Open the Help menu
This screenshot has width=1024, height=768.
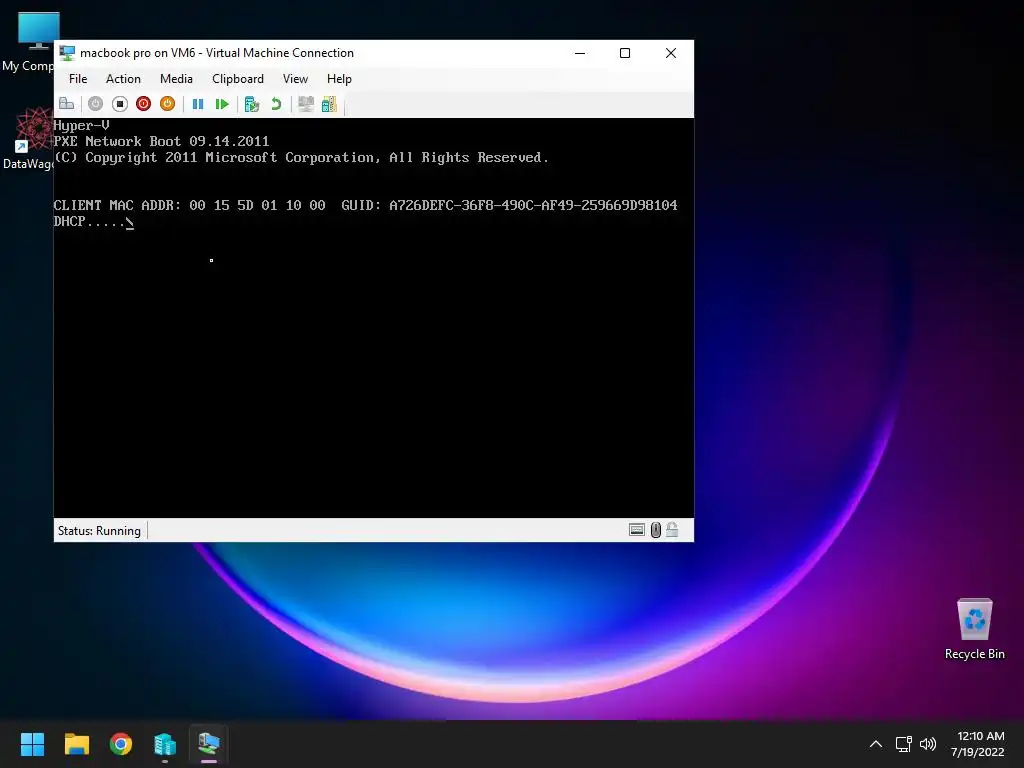(x=339, y=79)
